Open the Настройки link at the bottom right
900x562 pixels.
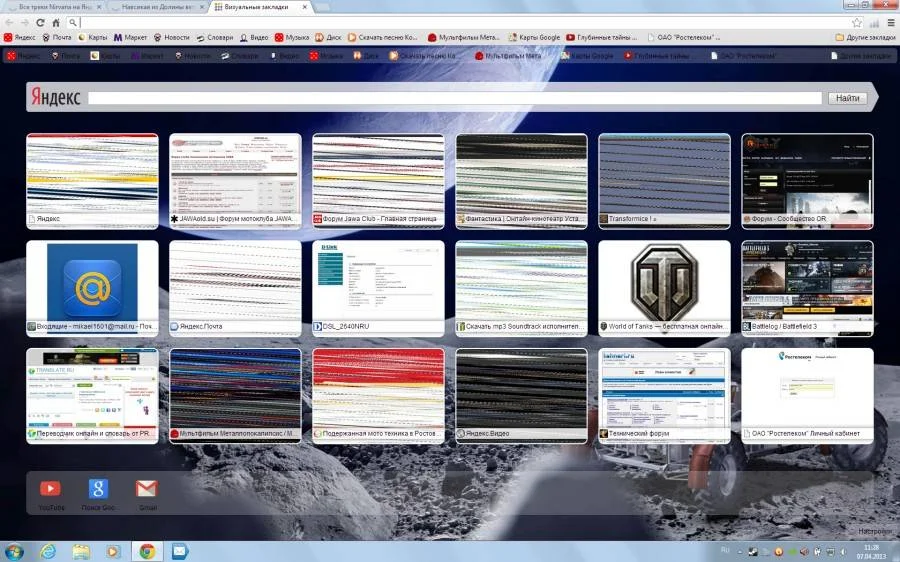[874, 531]
